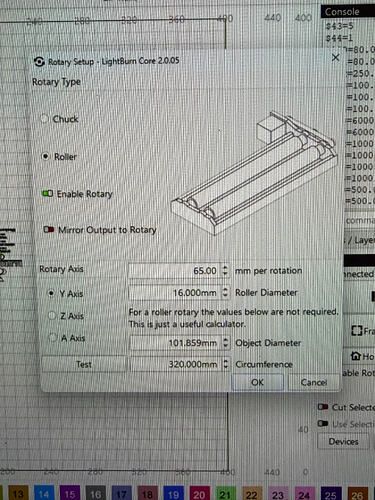Close the Rotary Setup dialog
Viewport: 375px width, 500px height.
[335, 58]
